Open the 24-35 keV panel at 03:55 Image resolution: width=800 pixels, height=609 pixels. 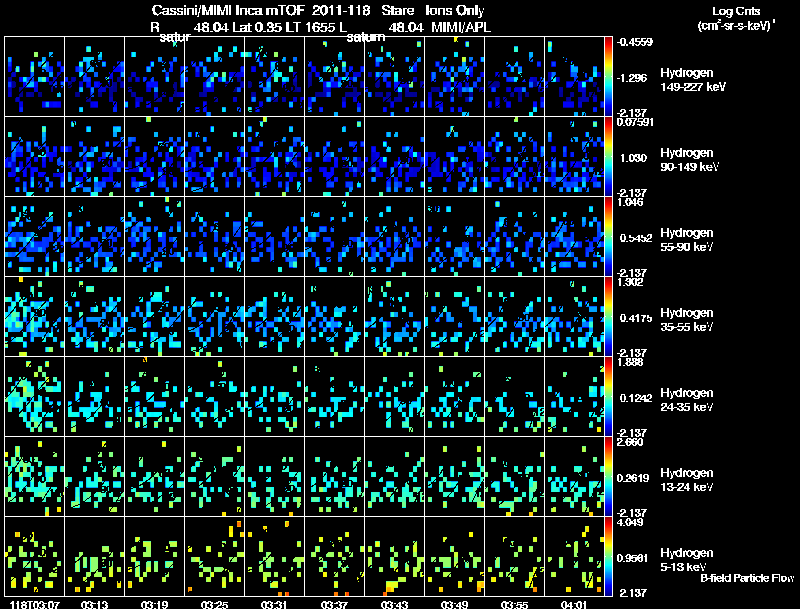coord(514,396)
